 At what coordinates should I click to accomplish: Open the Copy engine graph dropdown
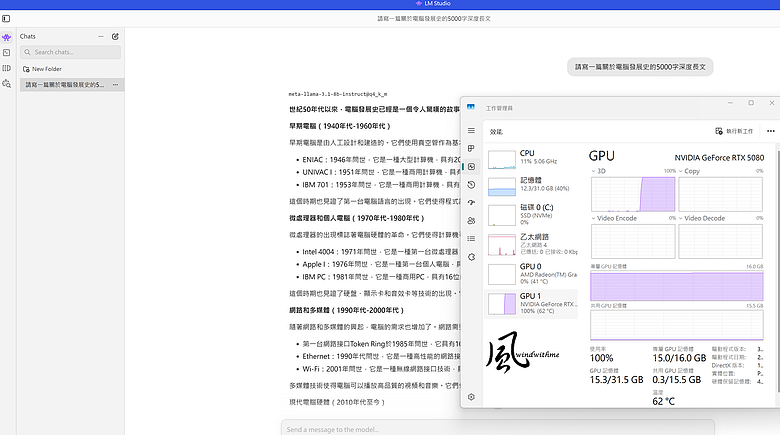coord(681,171)
